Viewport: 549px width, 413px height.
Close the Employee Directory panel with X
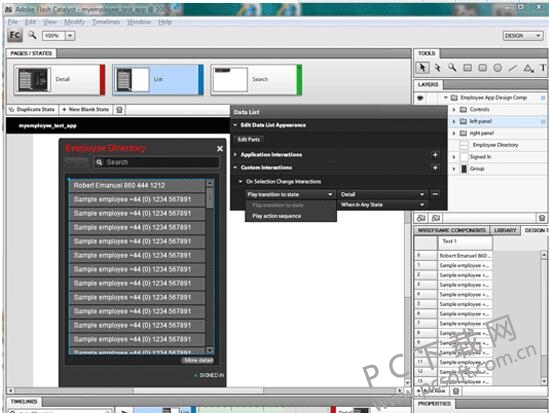pyautogui.click(x=220, y=149)
